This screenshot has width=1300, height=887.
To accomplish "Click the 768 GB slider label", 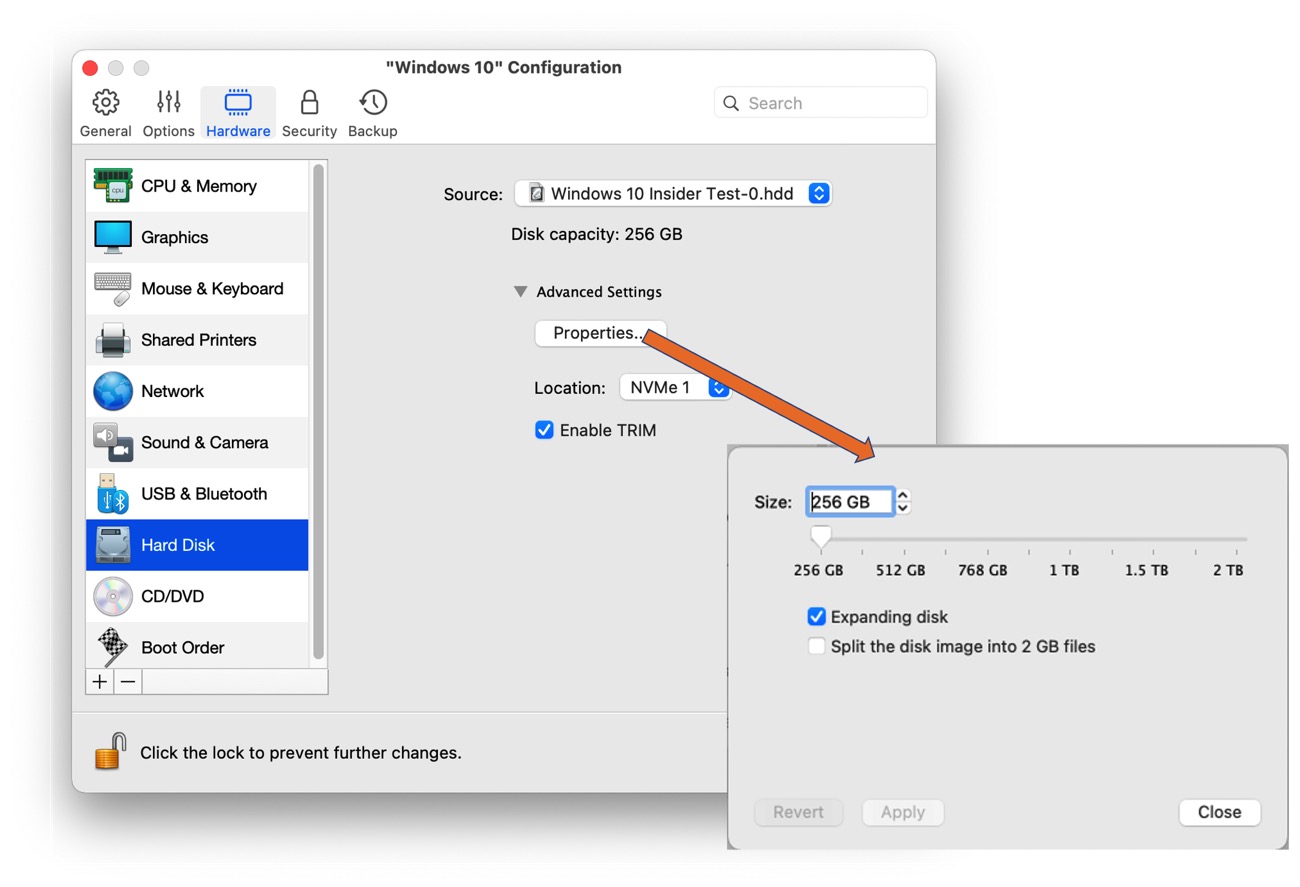I will (x=983, y=570).
